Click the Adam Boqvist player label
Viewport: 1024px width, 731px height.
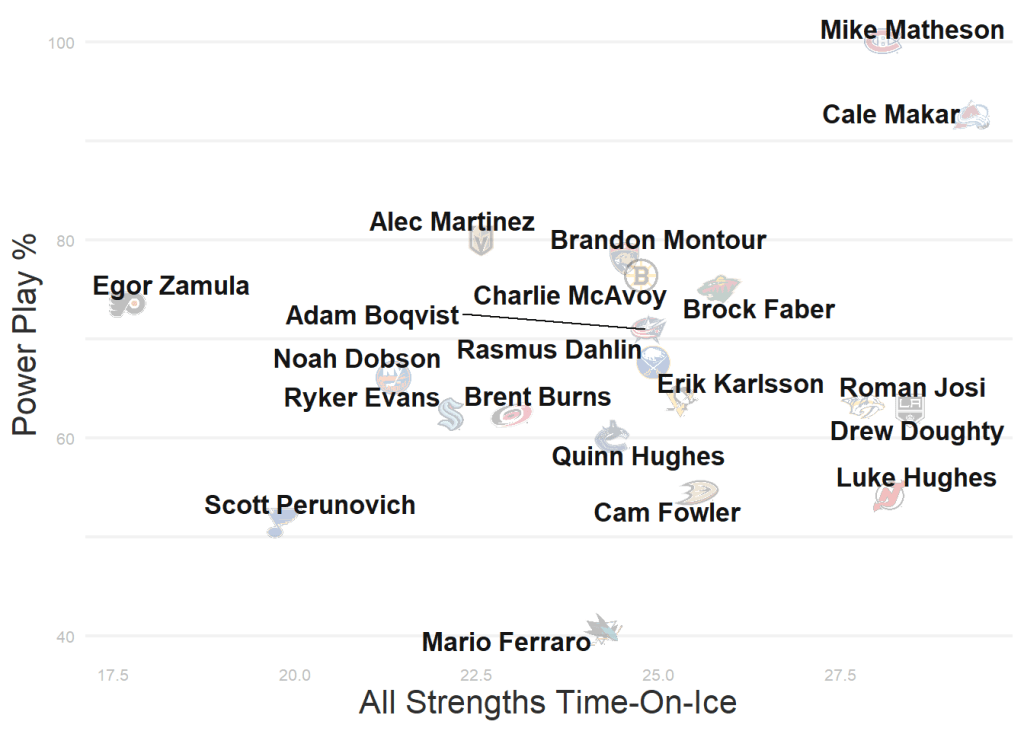(x=372, y=316)
